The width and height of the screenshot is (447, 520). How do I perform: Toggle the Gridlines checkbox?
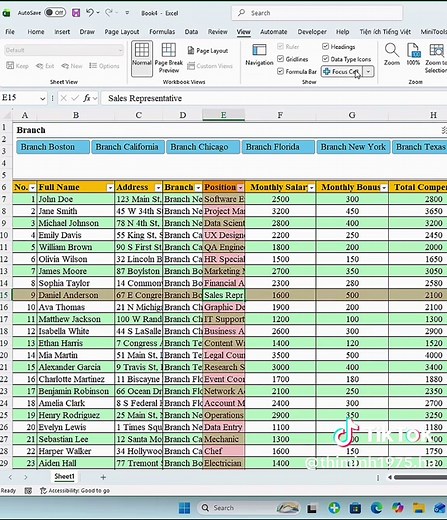280,59
